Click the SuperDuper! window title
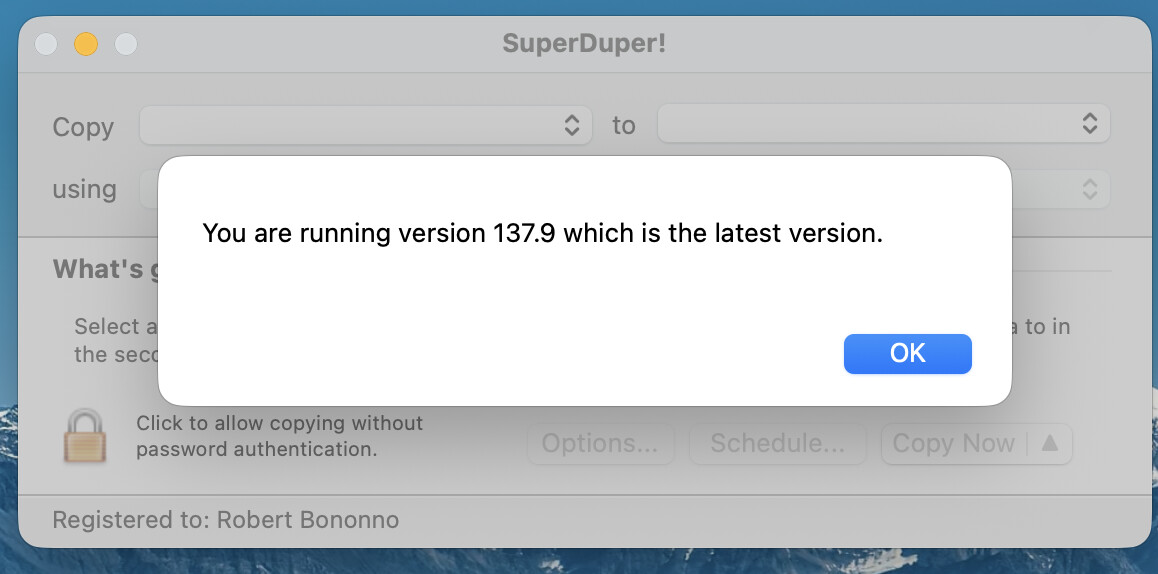Screen dimensions: 1158x574 click(584, 43)
